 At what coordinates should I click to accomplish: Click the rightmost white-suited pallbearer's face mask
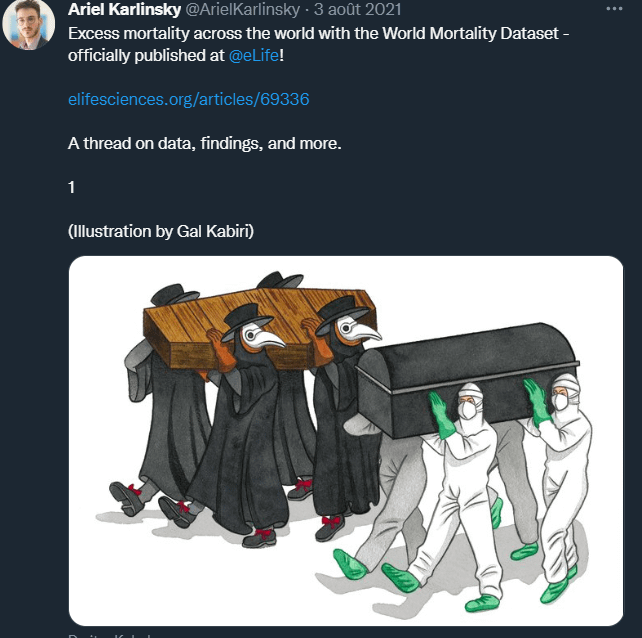tap(563, 402)
